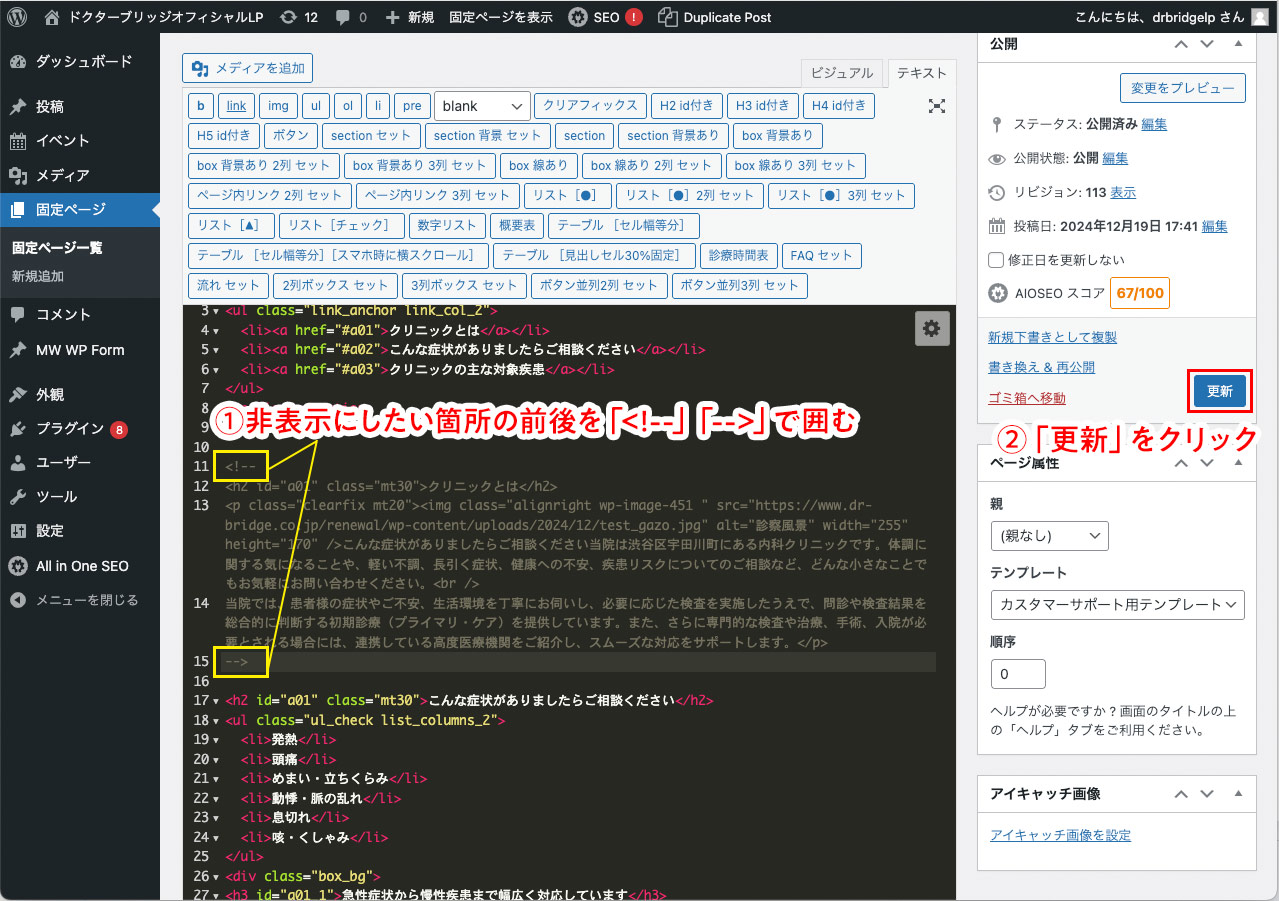The image size is (1279, 901).
Task: Click 変更をプレビュー button
Action: (1183, 88)
